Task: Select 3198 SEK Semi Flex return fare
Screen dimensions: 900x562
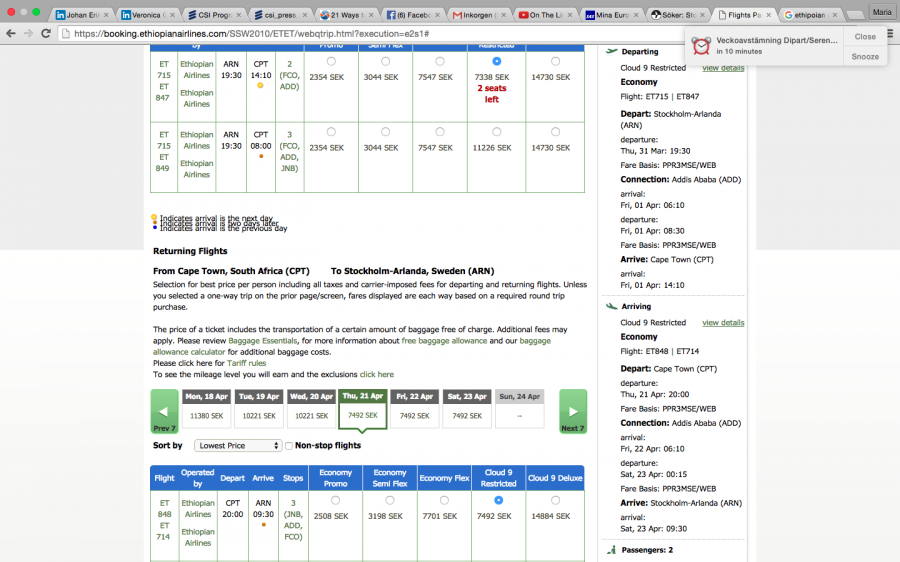Action: click(x=390, y=501)
